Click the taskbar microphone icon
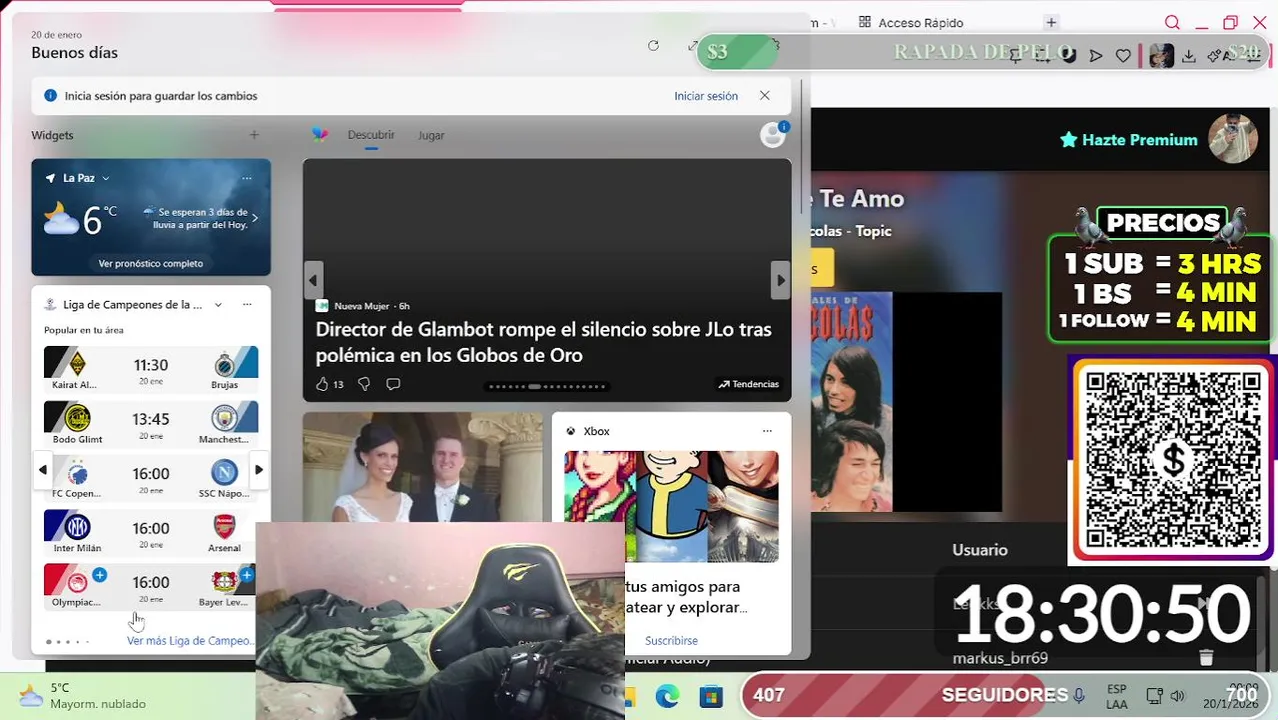1278x720 pixels. [1079, 696]
